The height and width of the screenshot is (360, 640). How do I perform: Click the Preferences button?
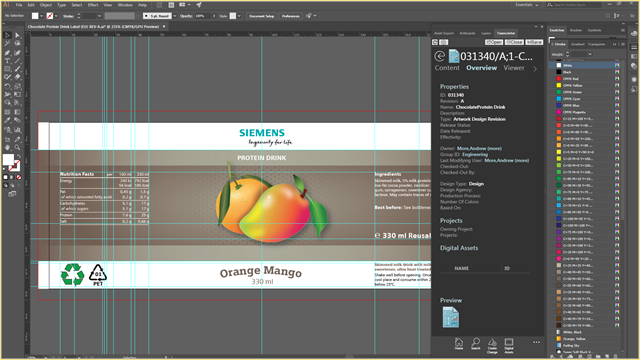[291, 16]
